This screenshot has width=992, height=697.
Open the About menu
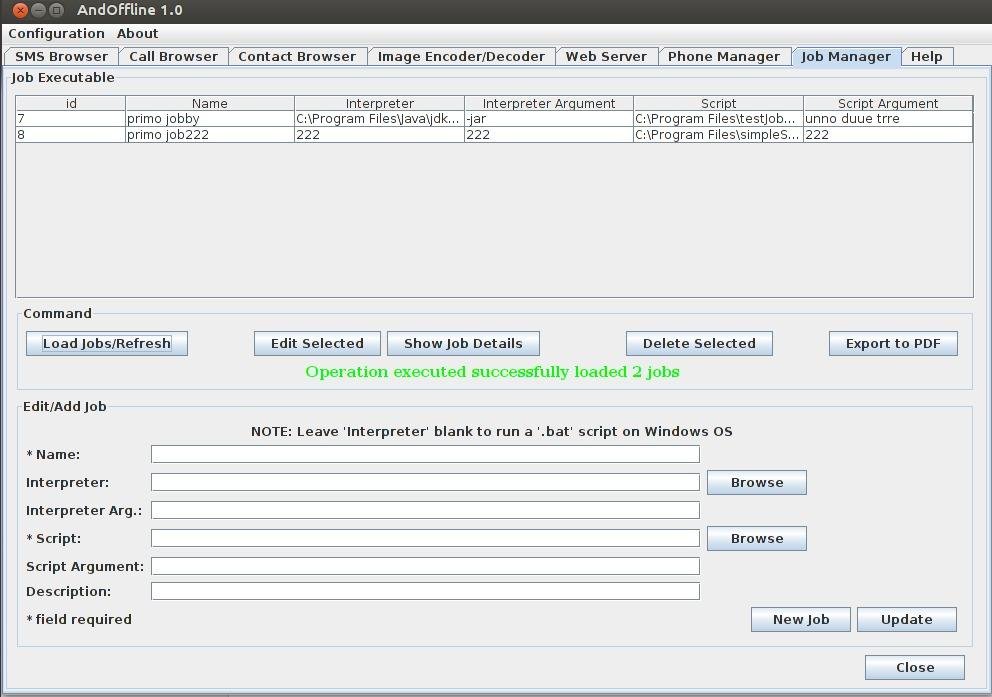[137, 33]
